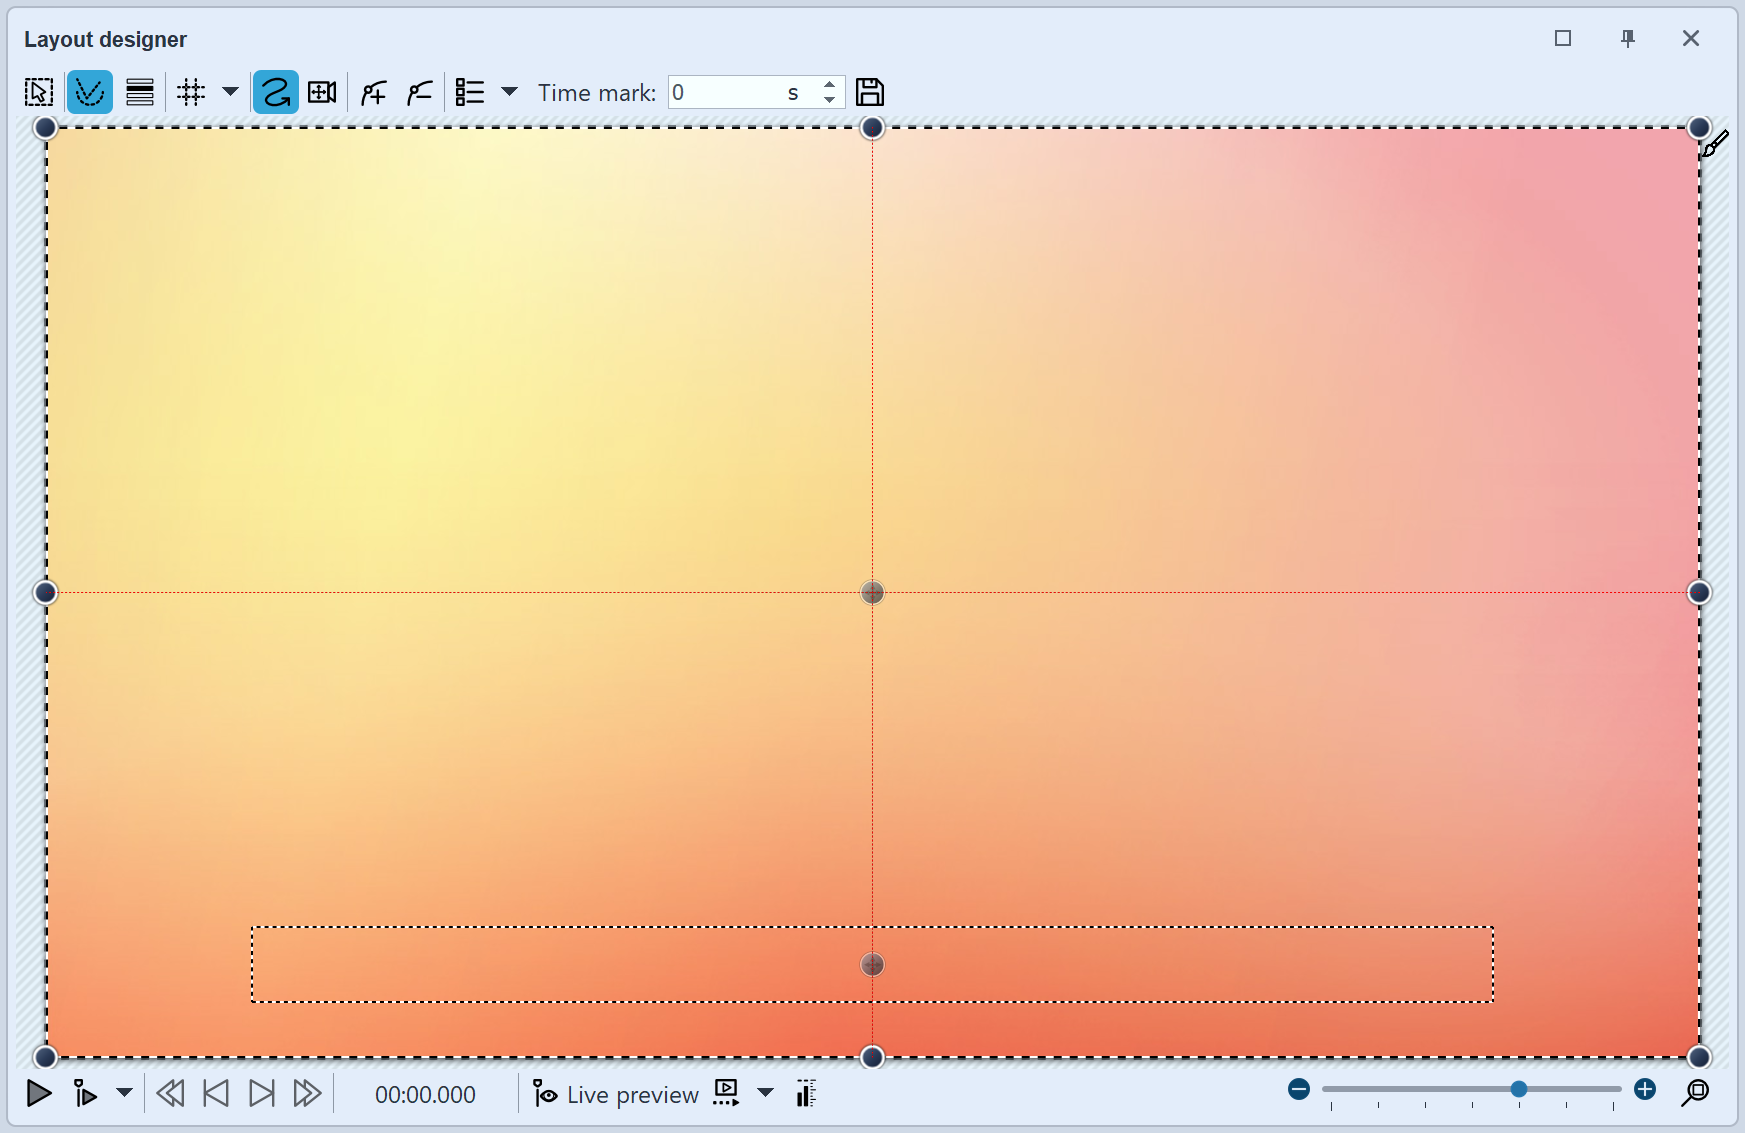Pin the Layout designer panel

click(1628, 38)
